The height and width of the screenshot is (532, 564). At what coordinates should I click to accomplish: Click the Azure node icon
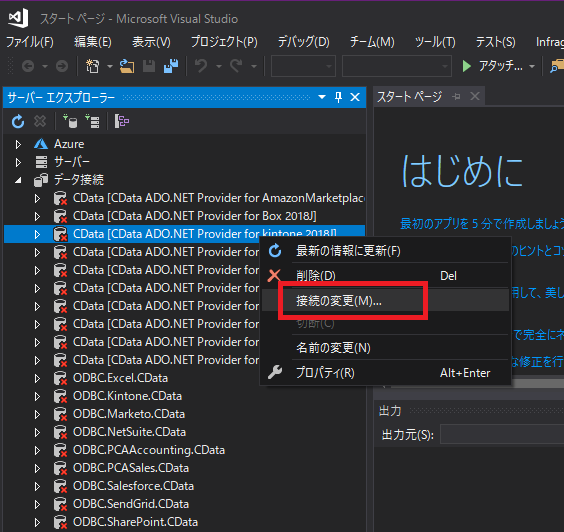pyautogui.click(x=41, y=144)
